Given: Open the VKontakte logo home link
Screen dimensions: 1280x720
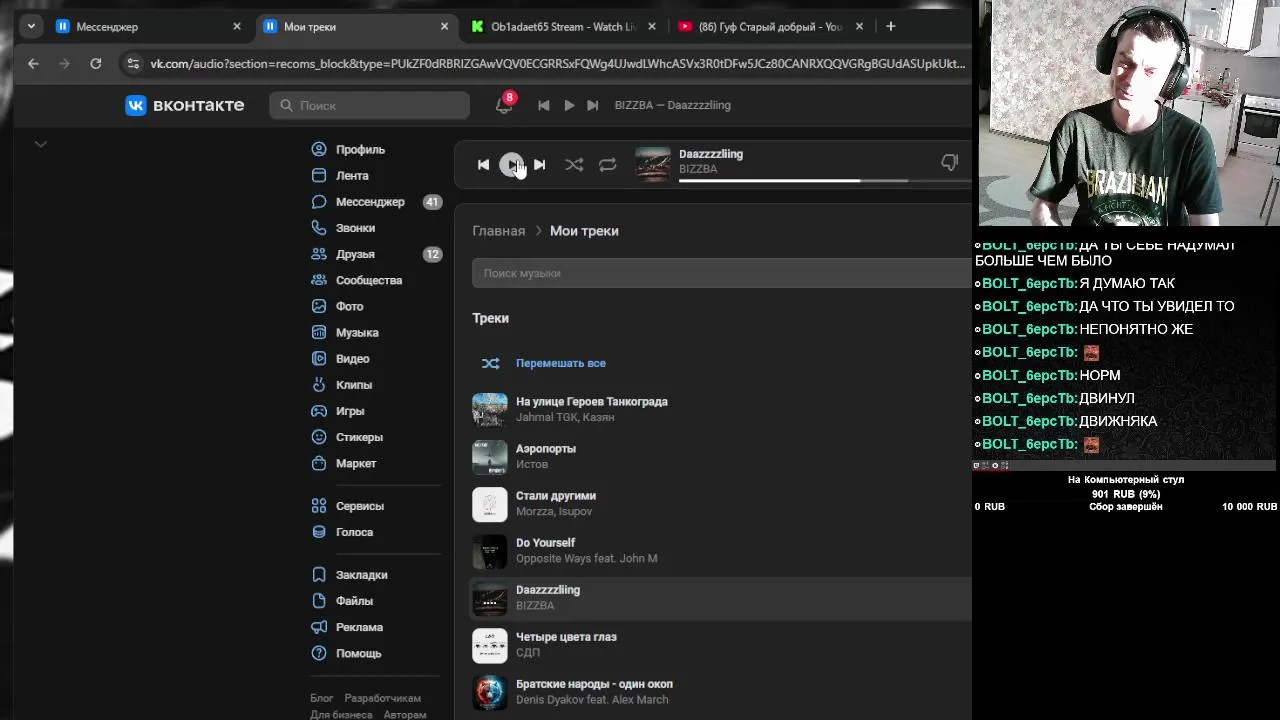Looking at the screenshot, I should click(185, 105).
